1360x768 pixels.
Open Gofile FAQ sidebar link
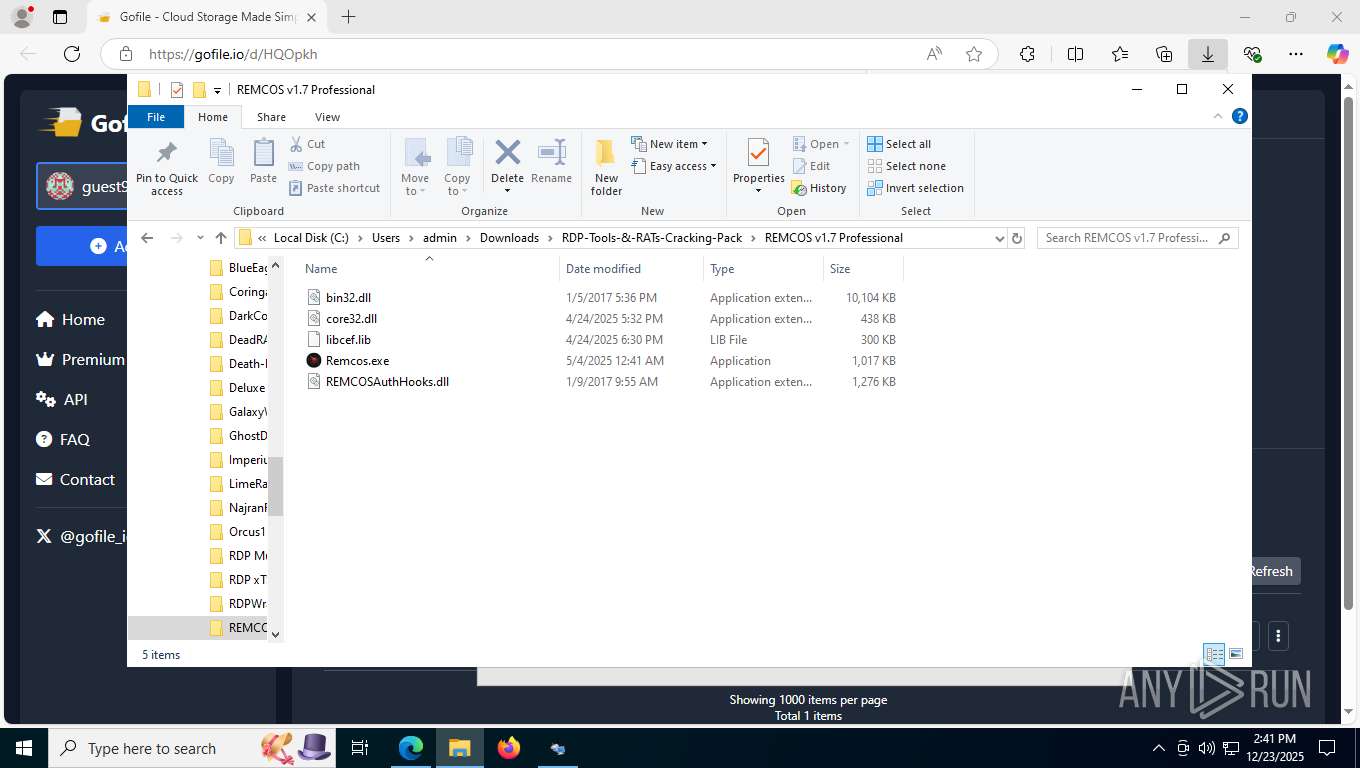click(x=63, y=440)
